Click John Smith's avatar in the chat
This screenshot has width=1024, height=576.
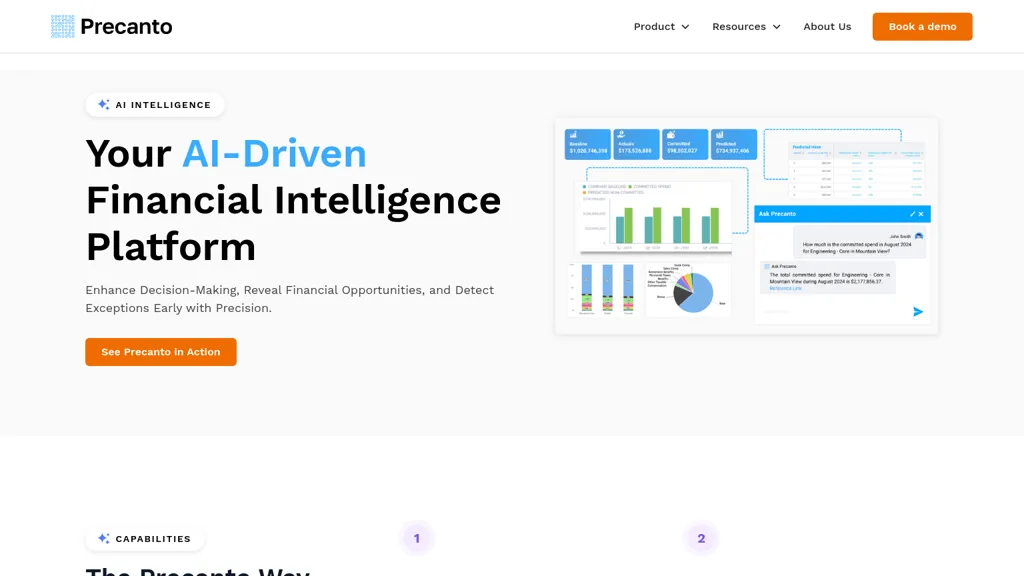tap(919, 236)
